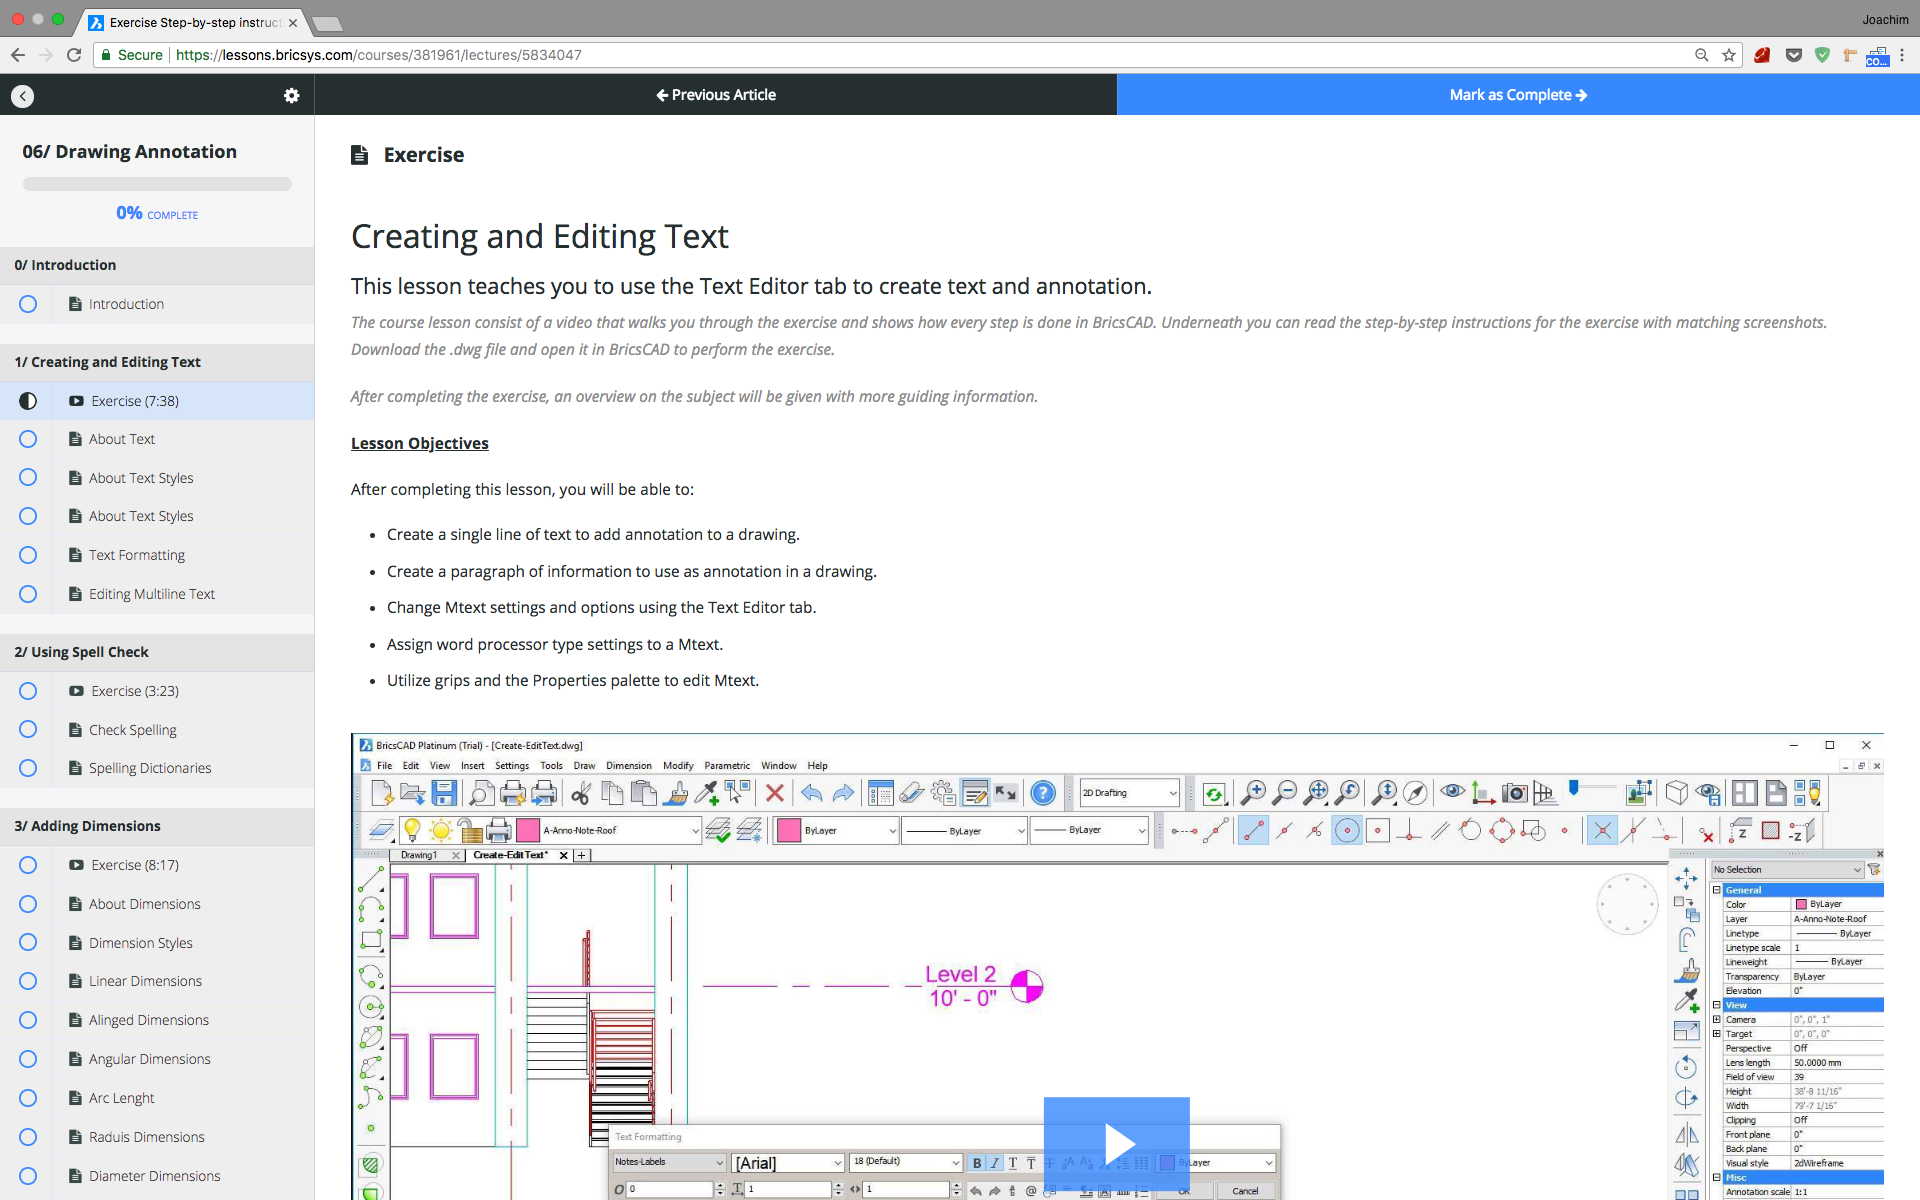Click Cancel in Text Formatting dialog
The image size is (1920, 1200).
click(1245, 1190)
